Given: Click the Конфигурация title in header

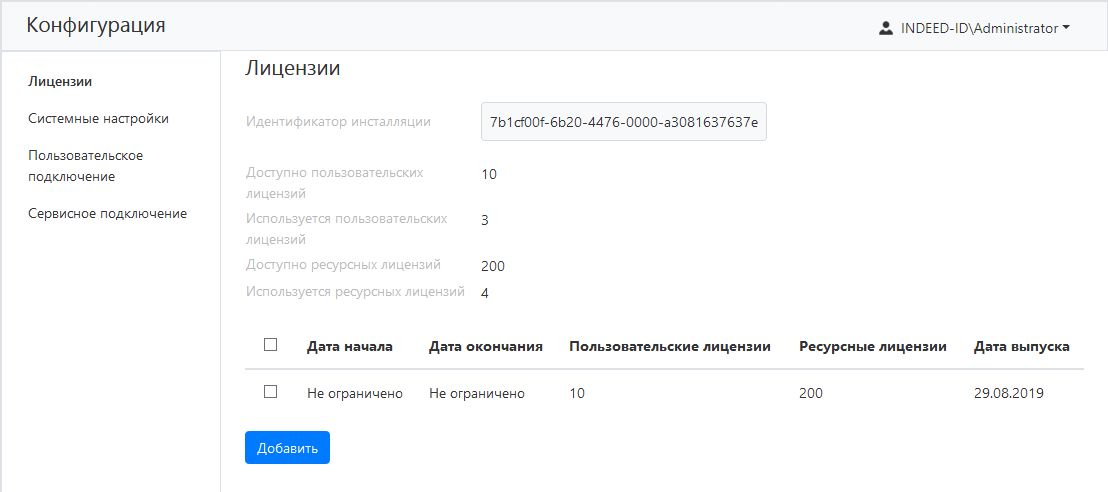Looking at the screenshot, I should 96,26.
